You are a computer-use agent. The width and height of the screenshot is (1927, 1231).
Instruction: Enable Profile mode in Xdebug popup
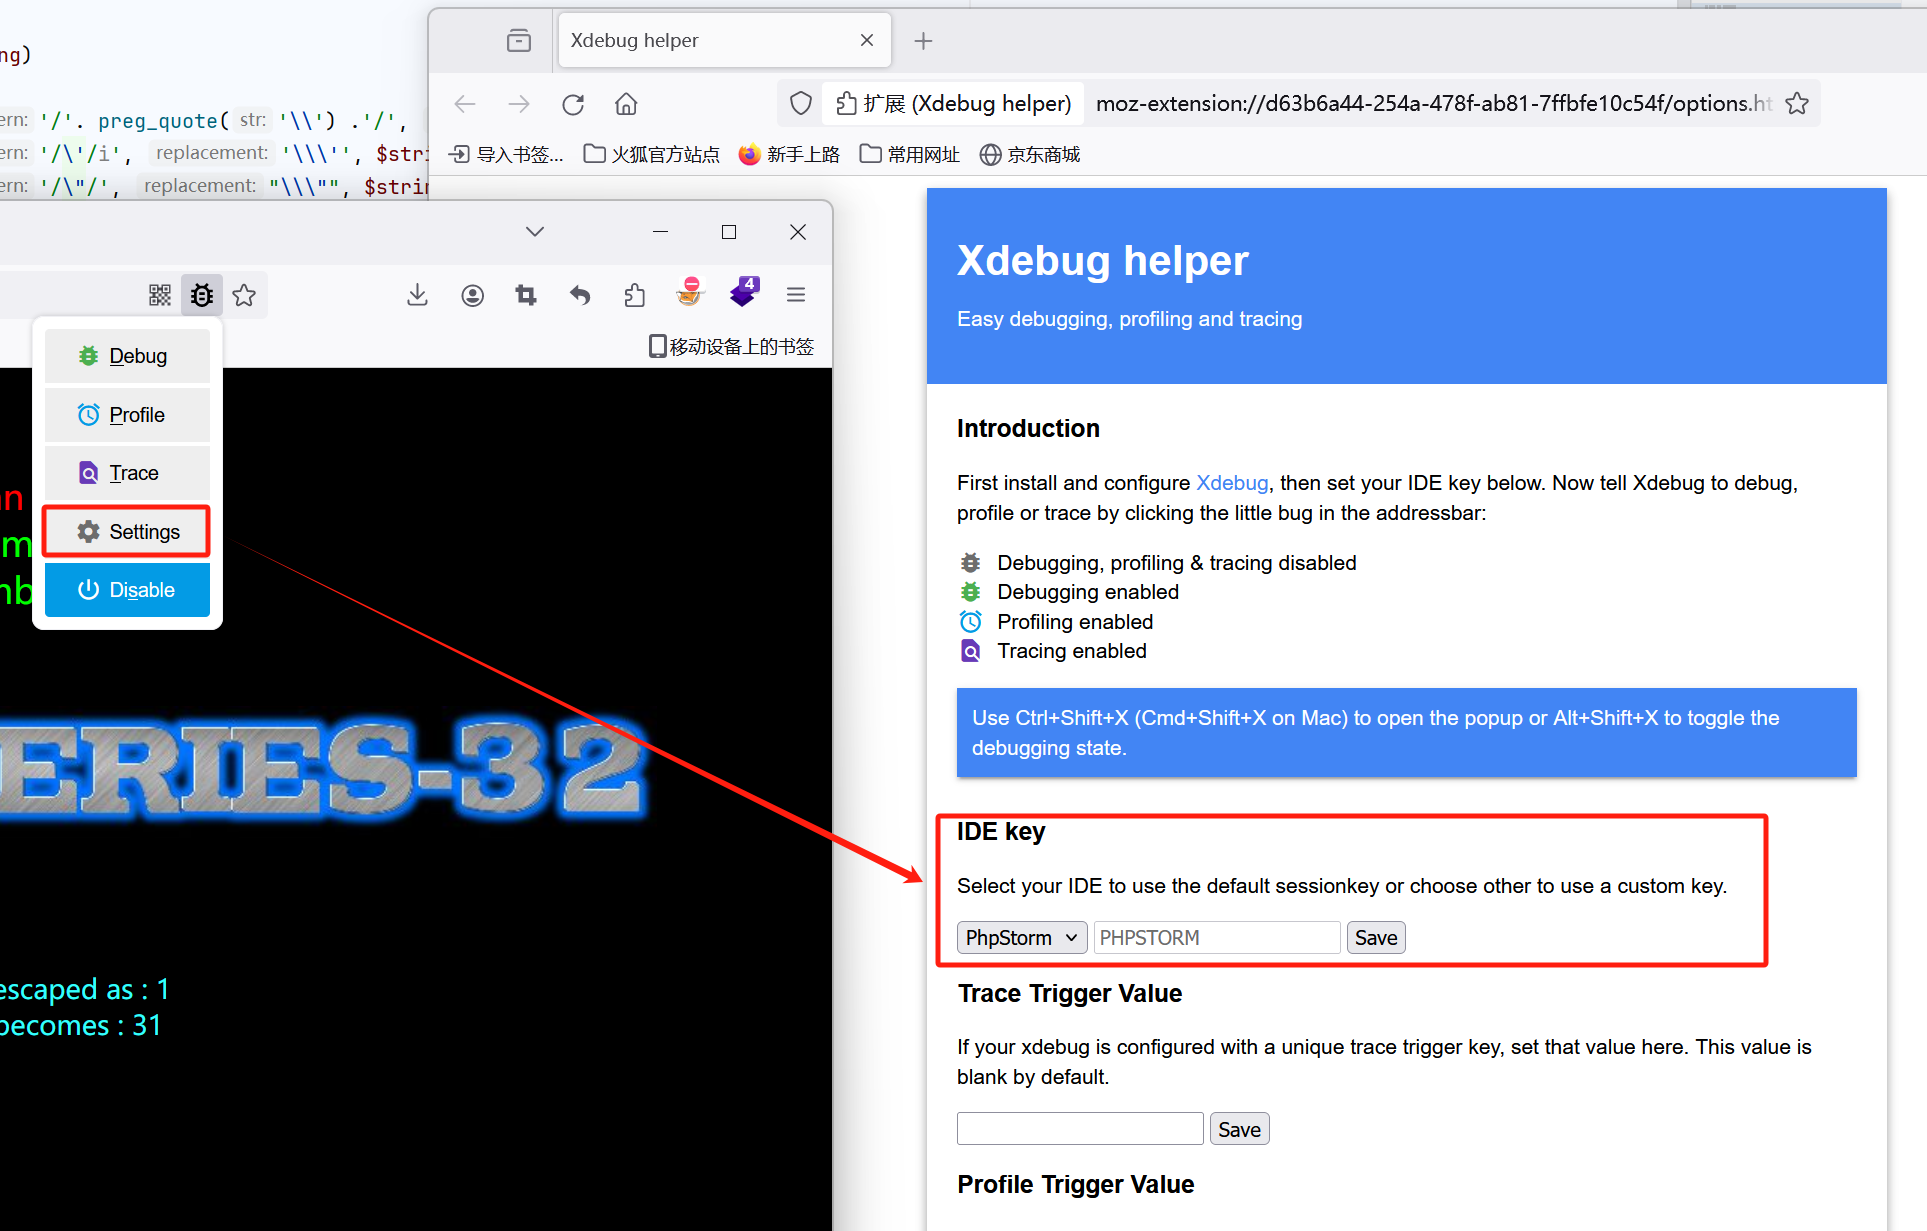(127, 415)
